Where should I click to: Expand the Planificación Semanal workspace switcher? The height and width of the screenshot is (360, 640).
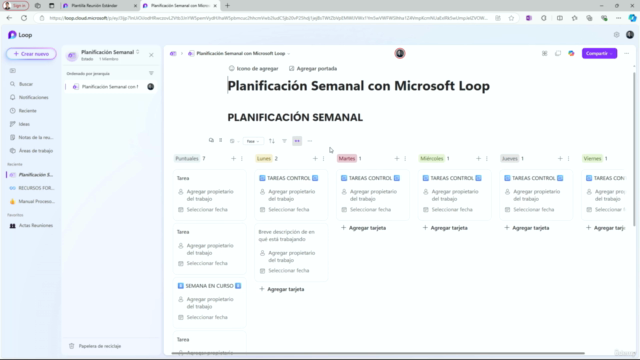(138, 52)
